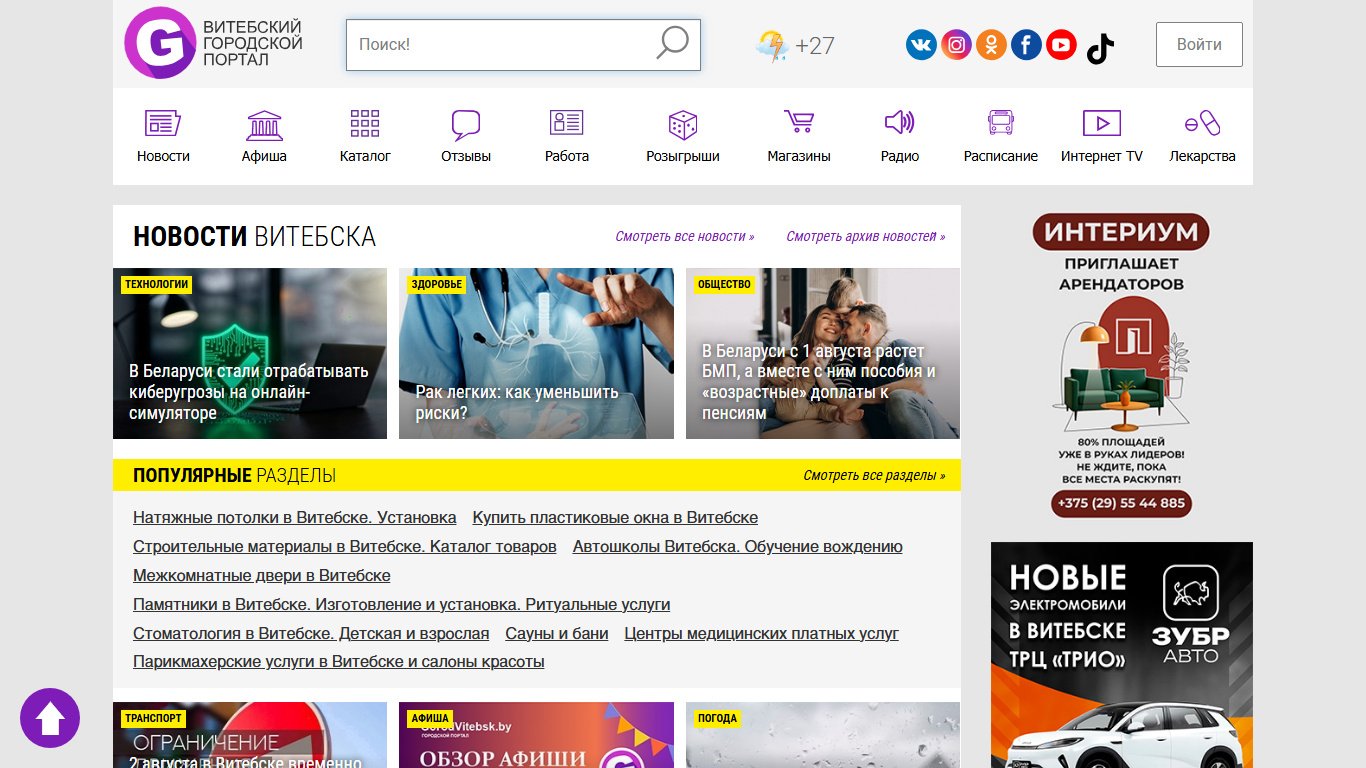Click the Афиша building icon
The height and width of the screenshot is (768, 1366).
[x=264, y=124]
